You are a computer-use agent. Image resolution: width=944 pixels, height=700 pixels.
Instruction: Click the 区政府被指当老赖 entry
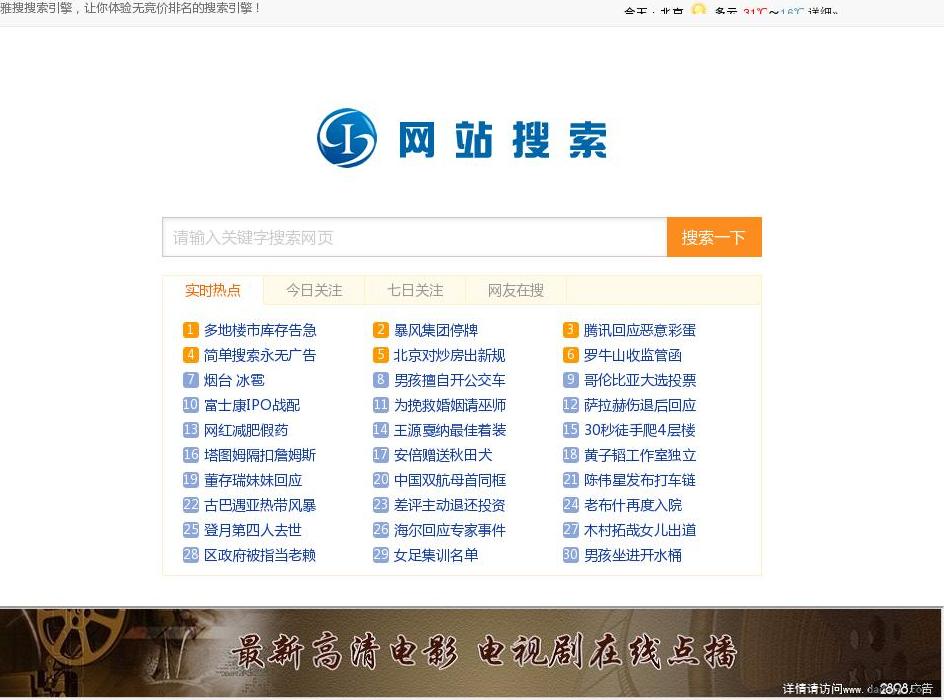260,555
